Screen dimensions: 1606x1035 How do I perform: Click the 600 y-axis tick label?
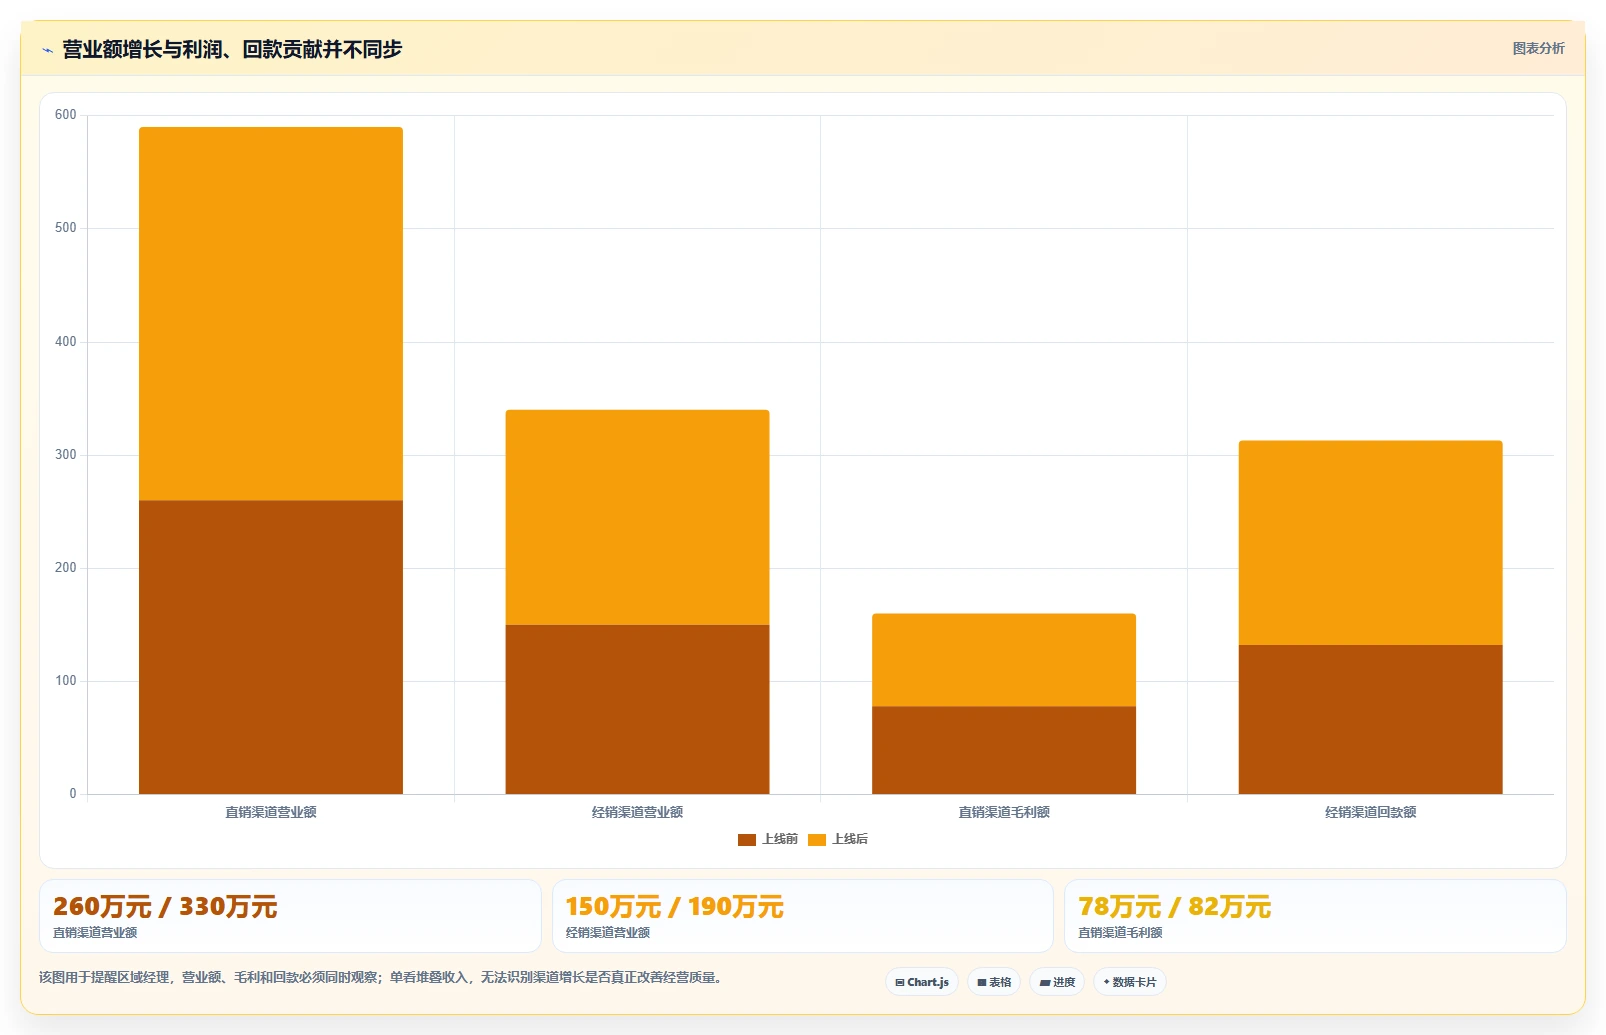pos(66,115)
